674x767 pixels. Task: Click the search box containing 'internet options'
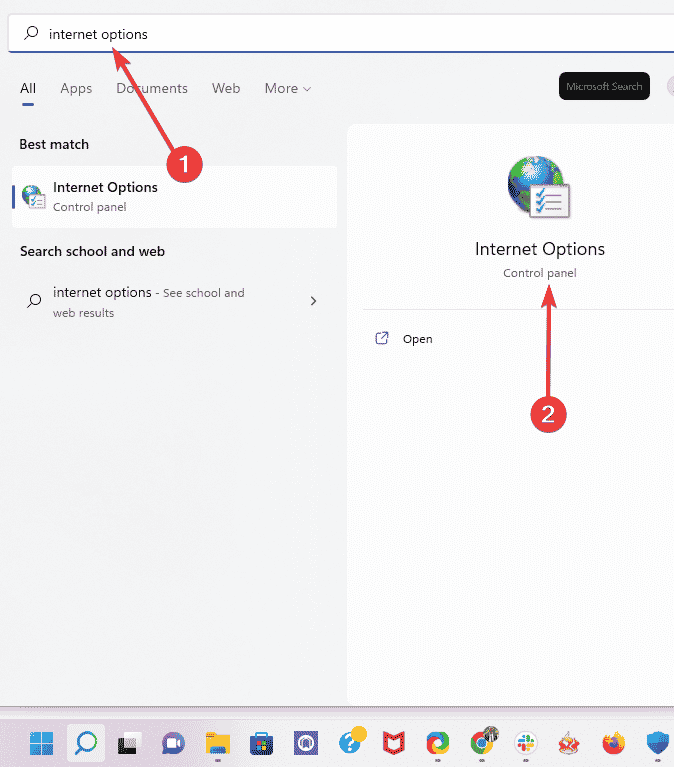pos(341,33)
